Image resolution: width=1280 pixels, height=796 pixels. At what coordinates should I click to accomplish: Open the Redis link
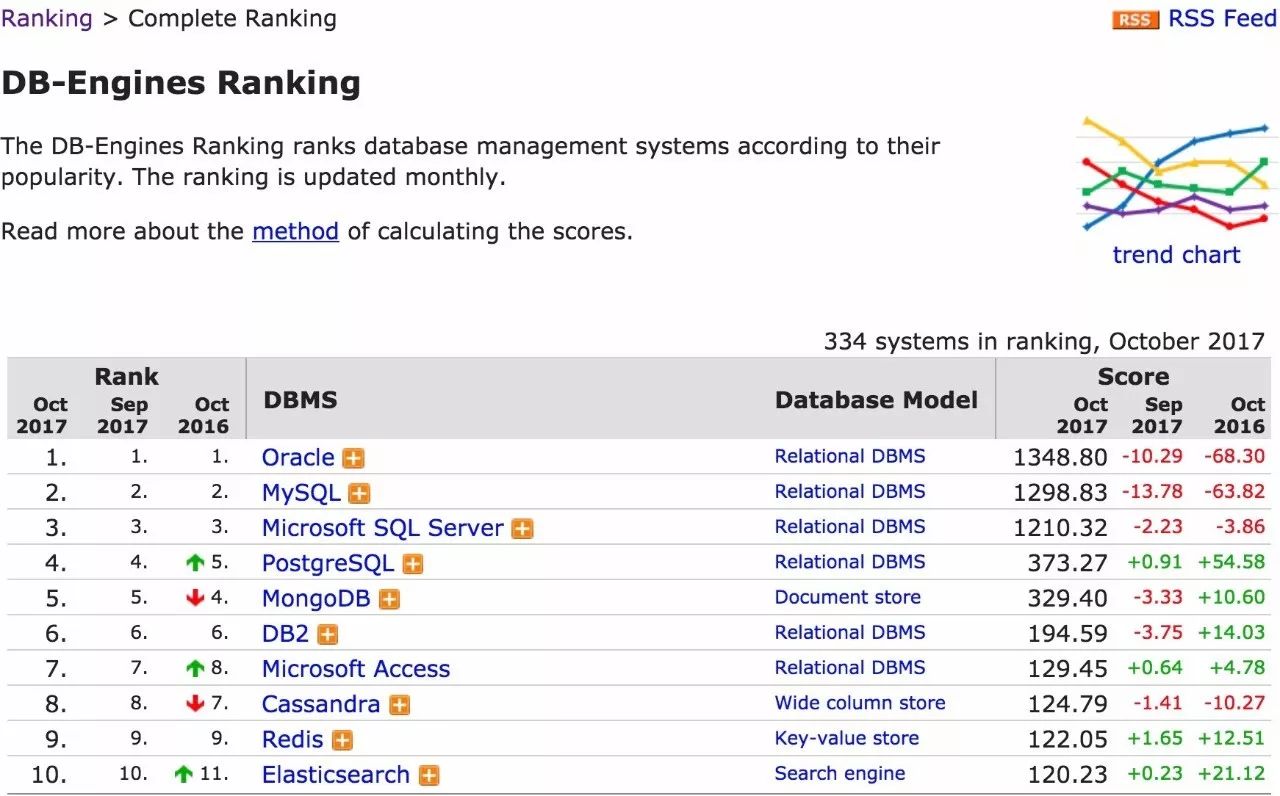point(292,739)
